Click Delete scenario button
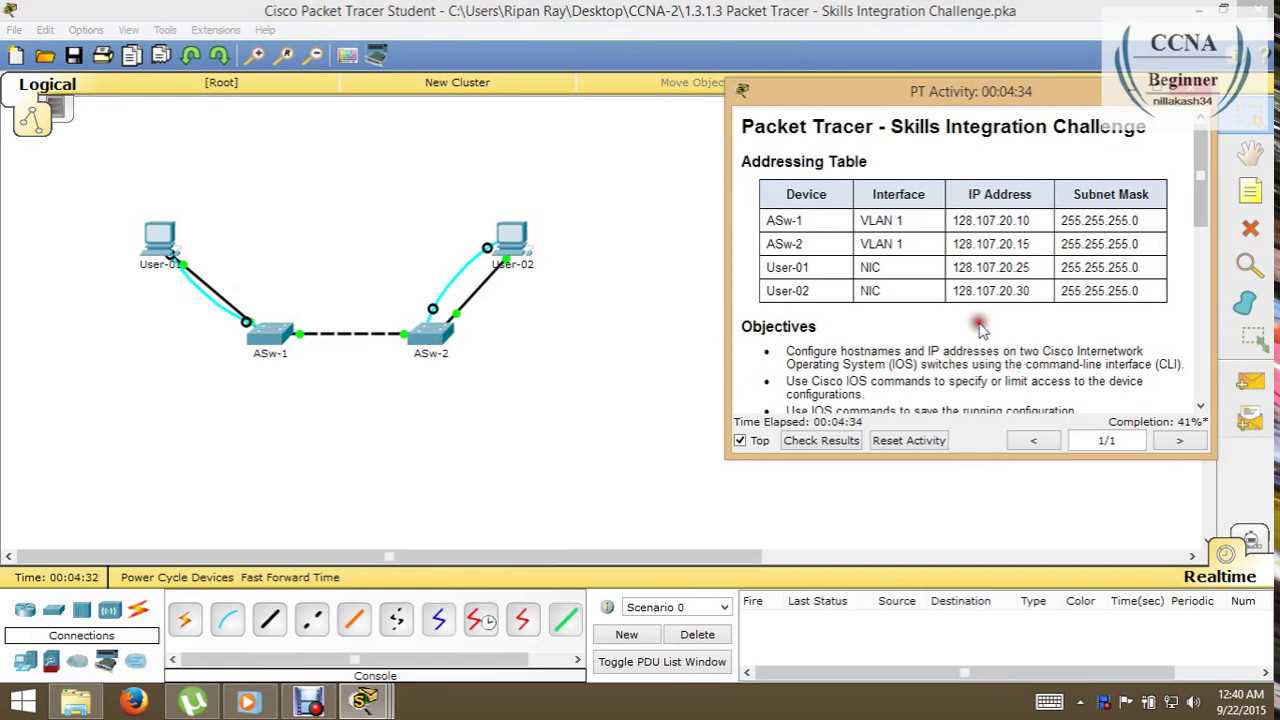 698,635
